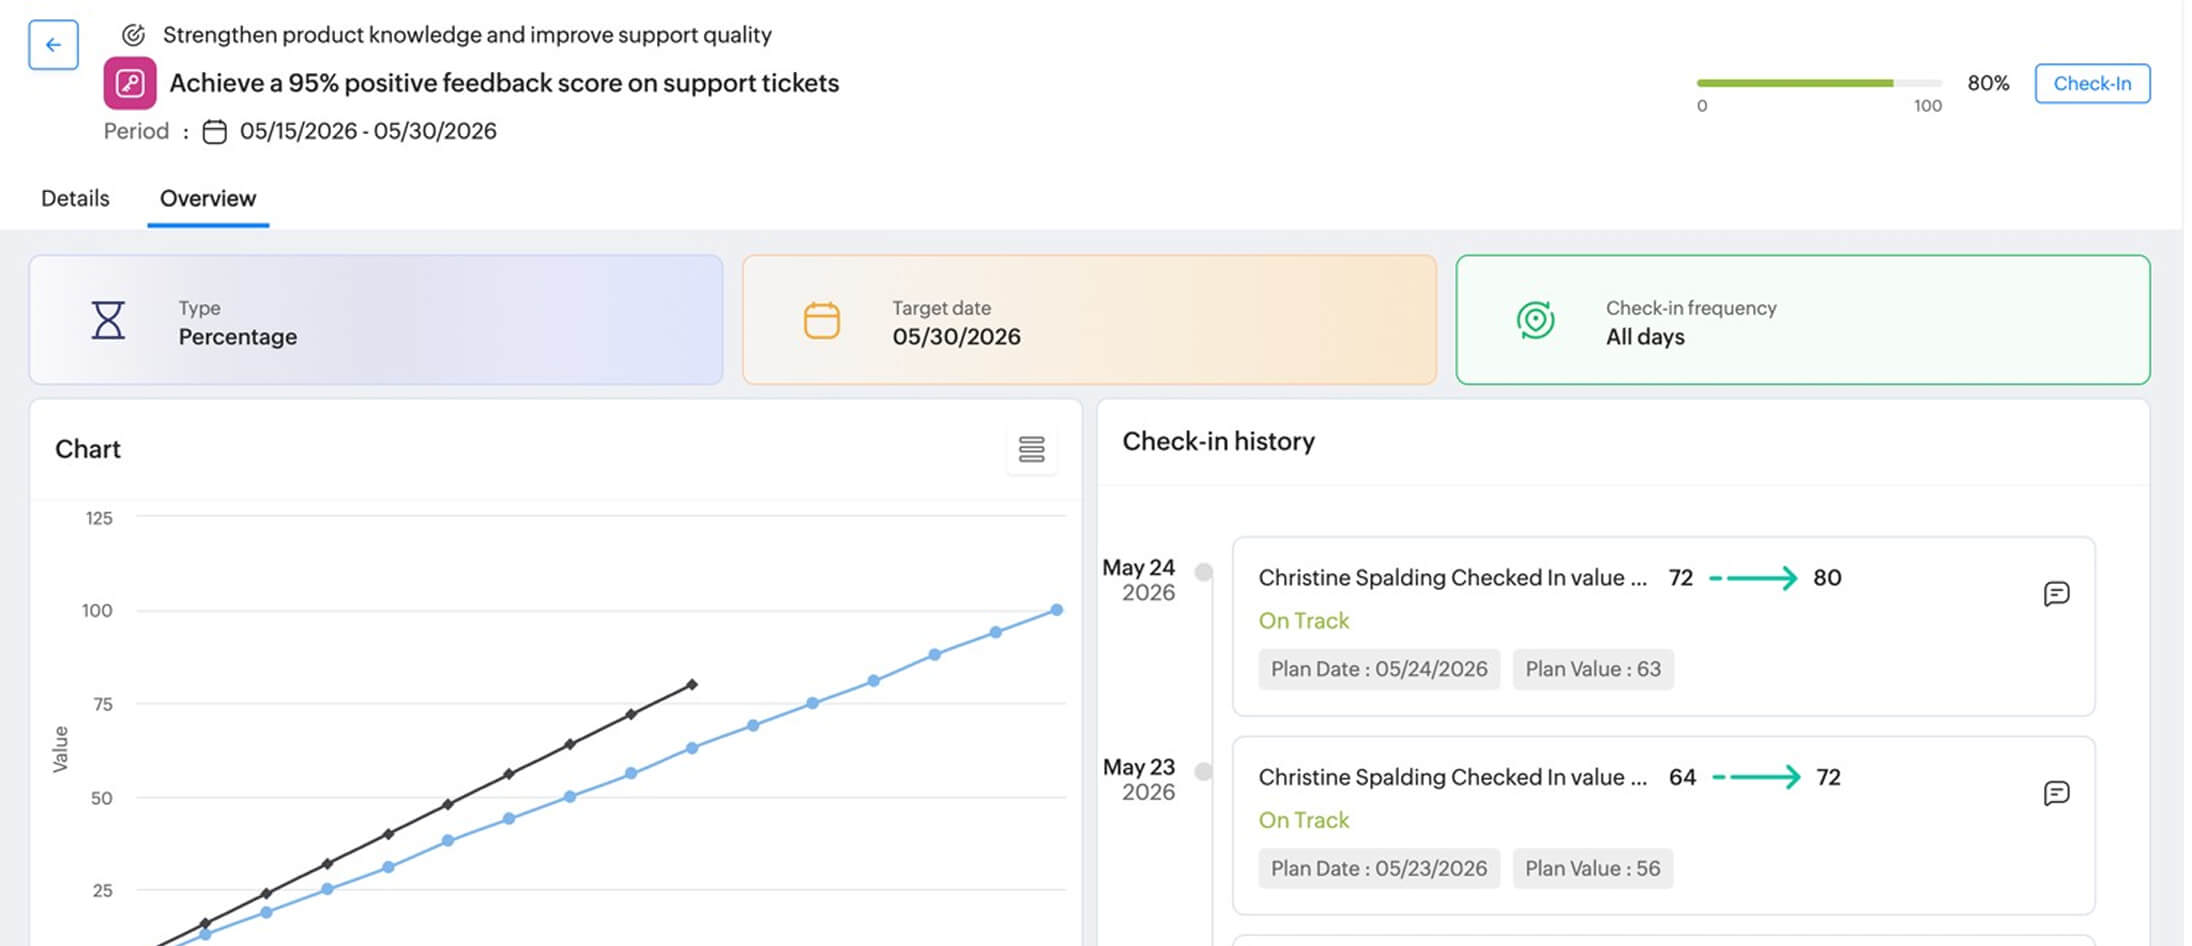Screen dimensions: 2192x946
Task: Click On Track status in May 24 entry
Action: 1304,621
